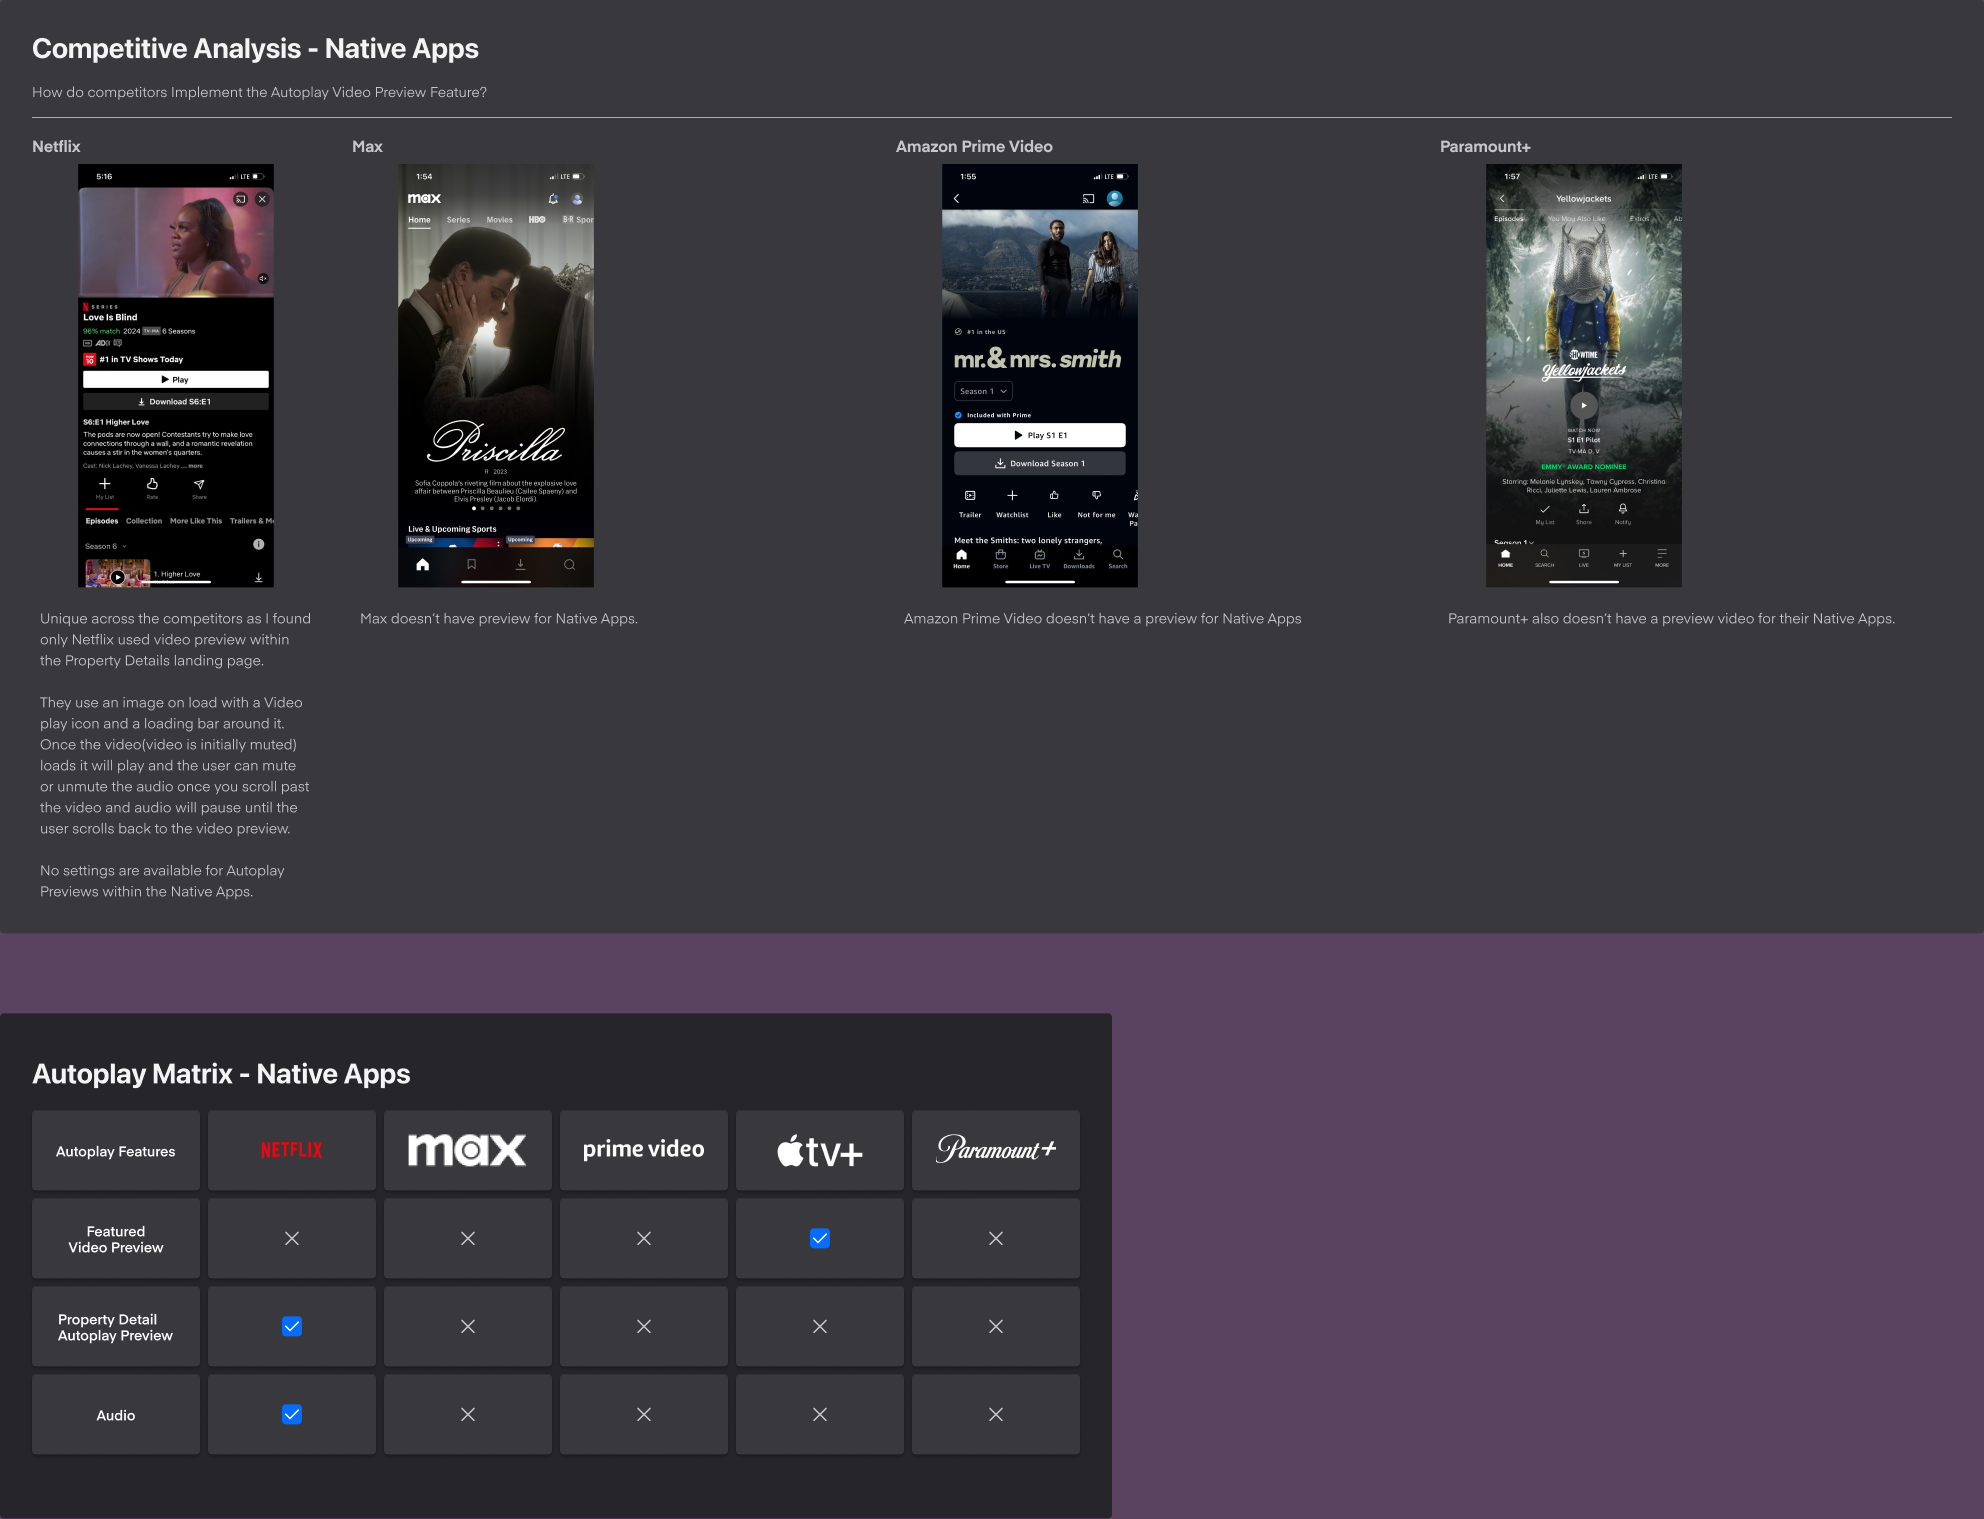Tap the notification bell in Max app

click(x=553, y=199)
